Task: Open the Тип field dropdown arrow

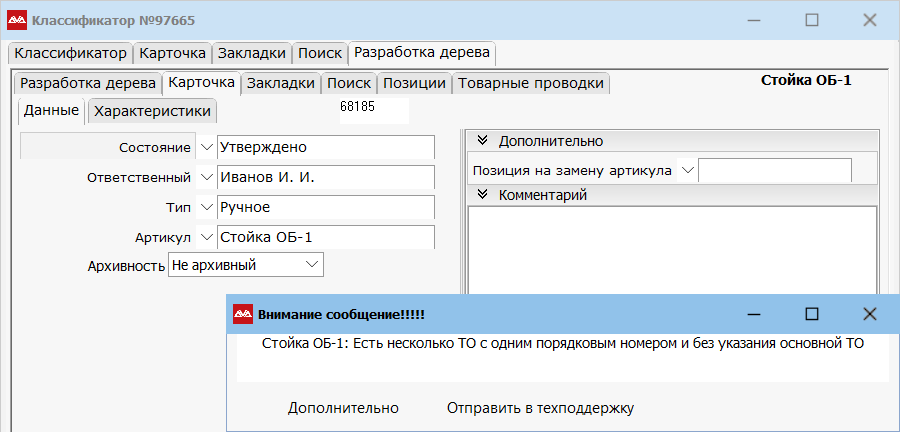Action: (x=206, y=207)
